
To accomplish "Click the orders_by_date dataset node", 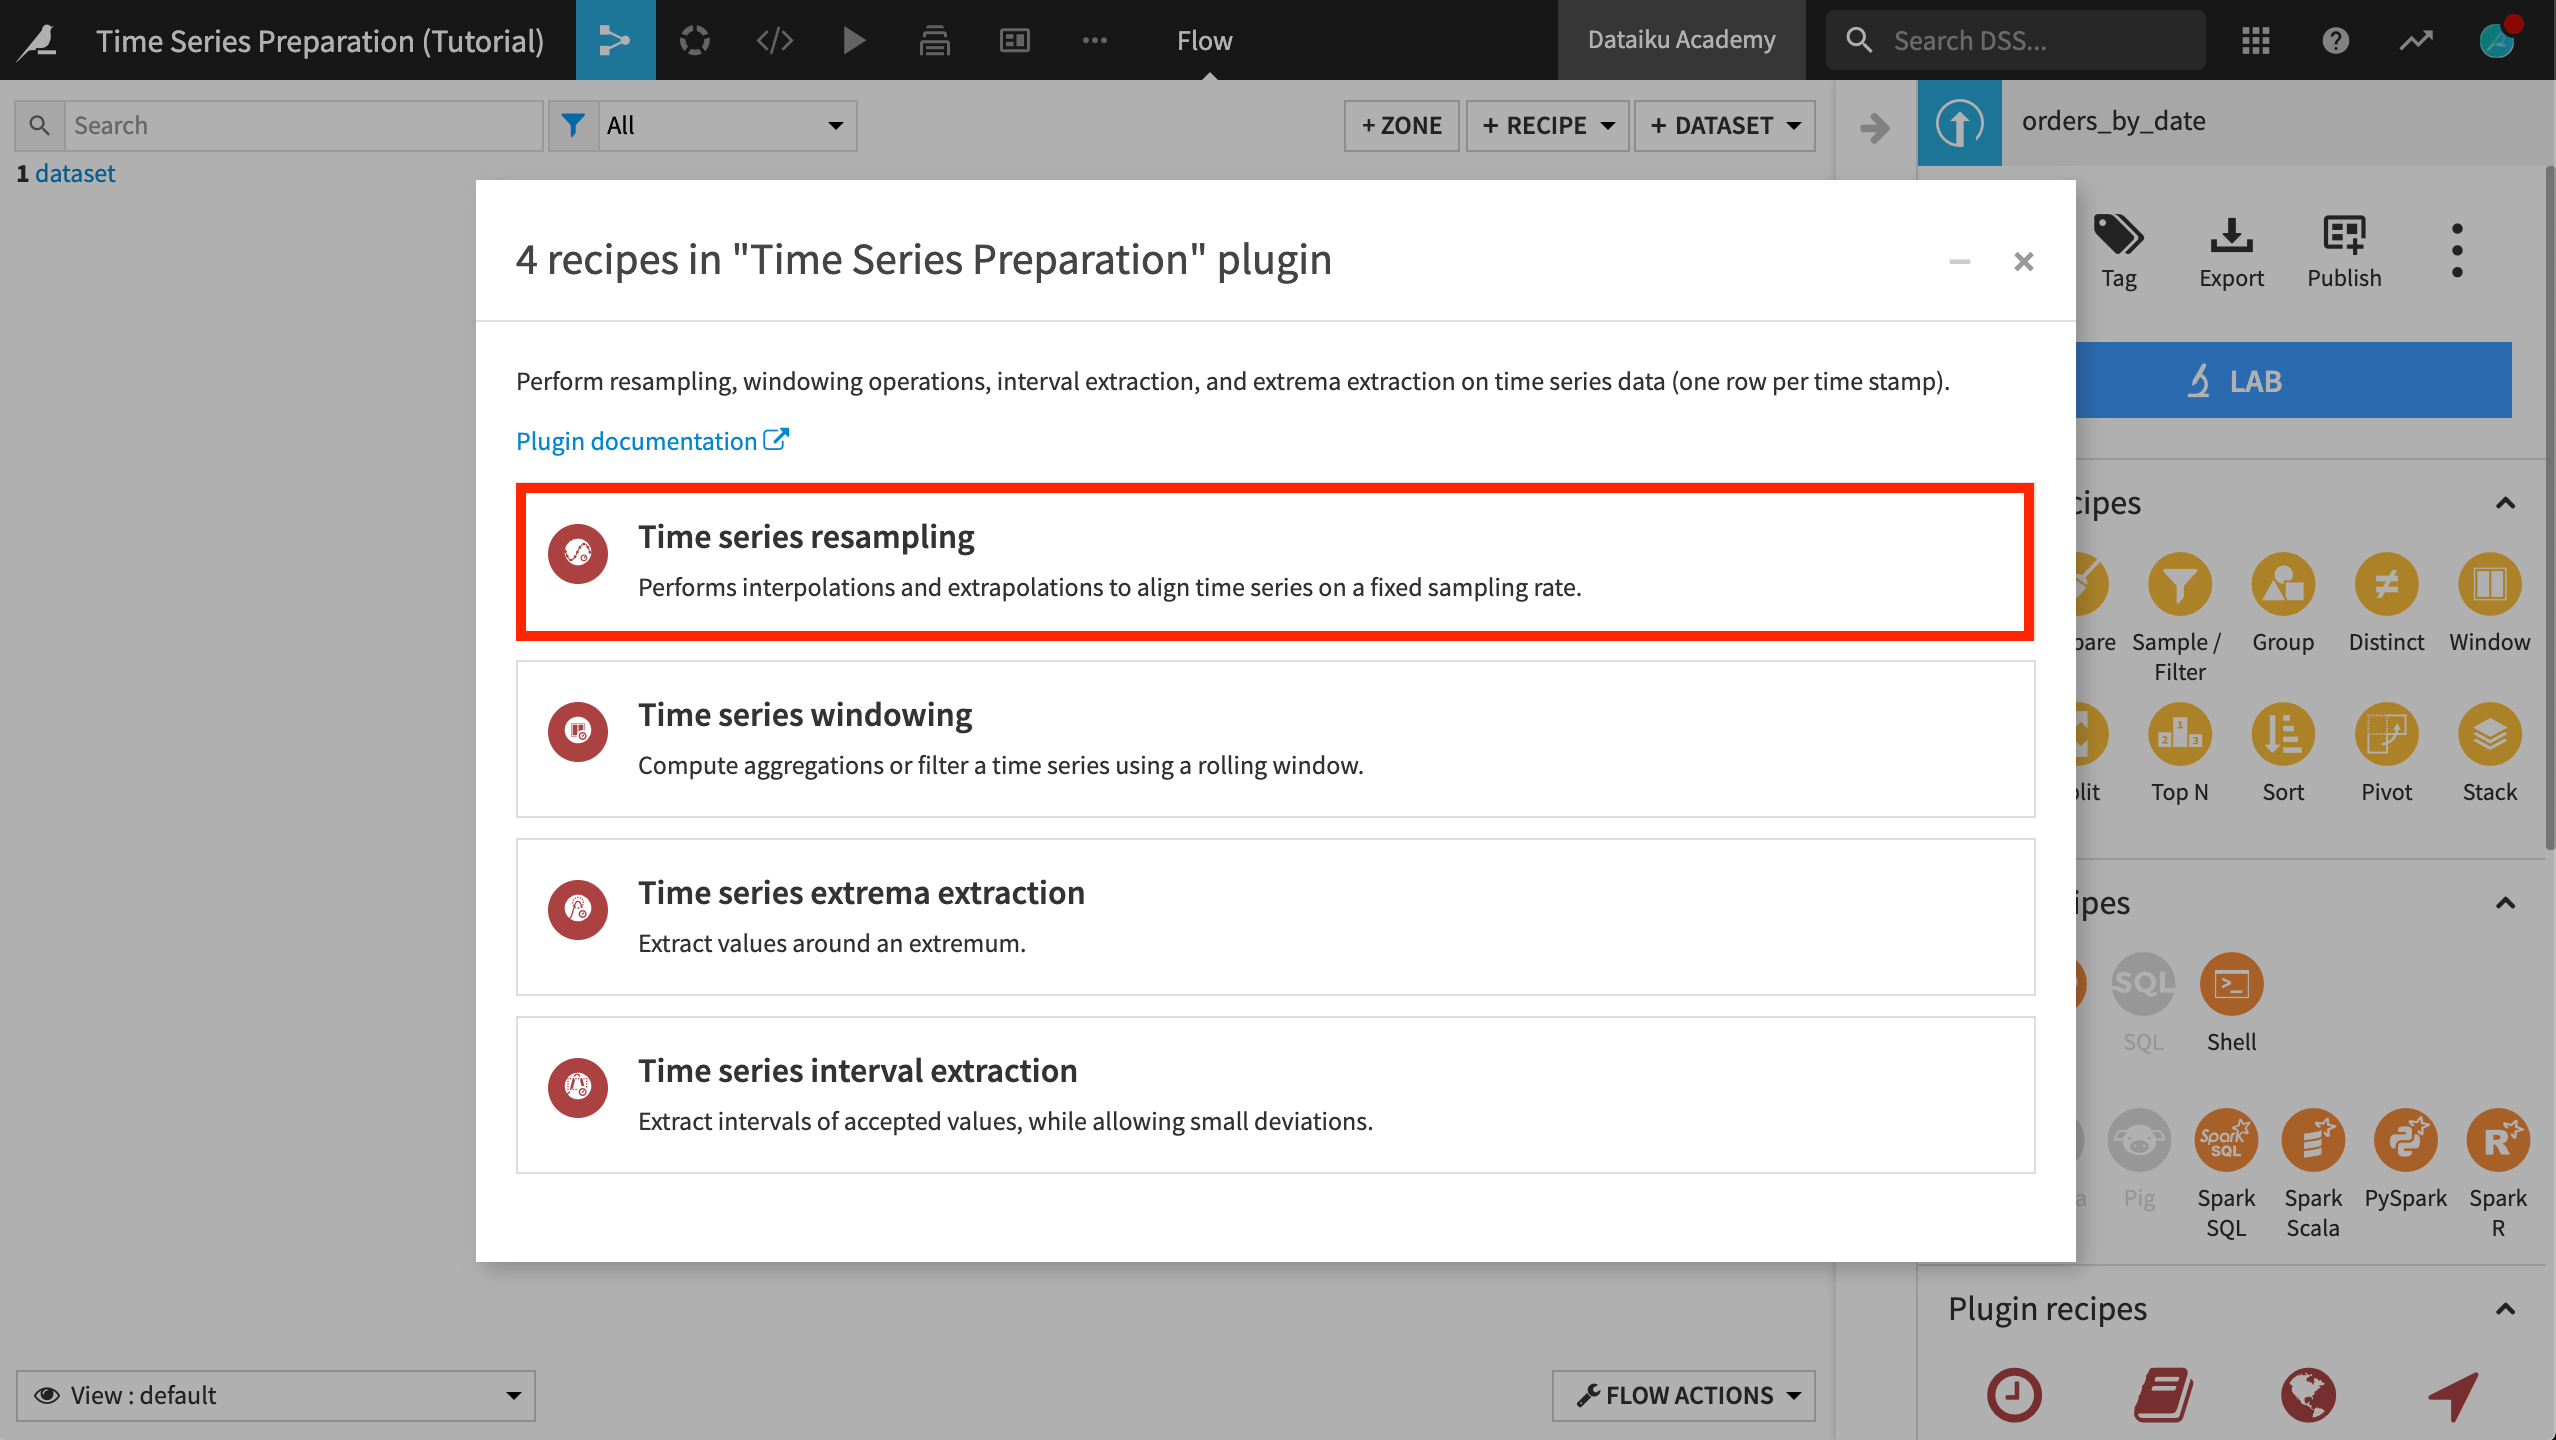I will tap(1957, 123).
